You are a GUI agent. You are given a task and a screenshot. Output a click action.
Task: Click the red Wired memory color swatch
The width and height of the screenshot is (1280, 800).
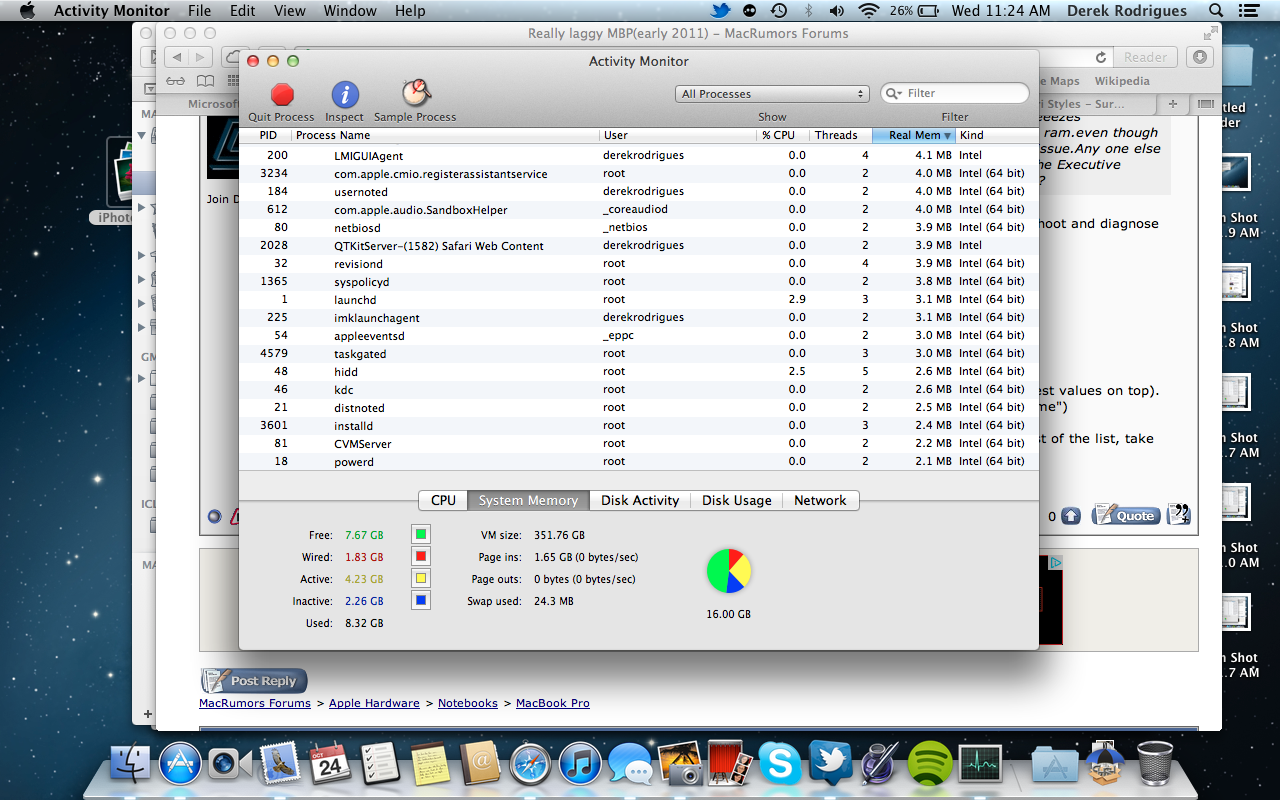point(421,557)
